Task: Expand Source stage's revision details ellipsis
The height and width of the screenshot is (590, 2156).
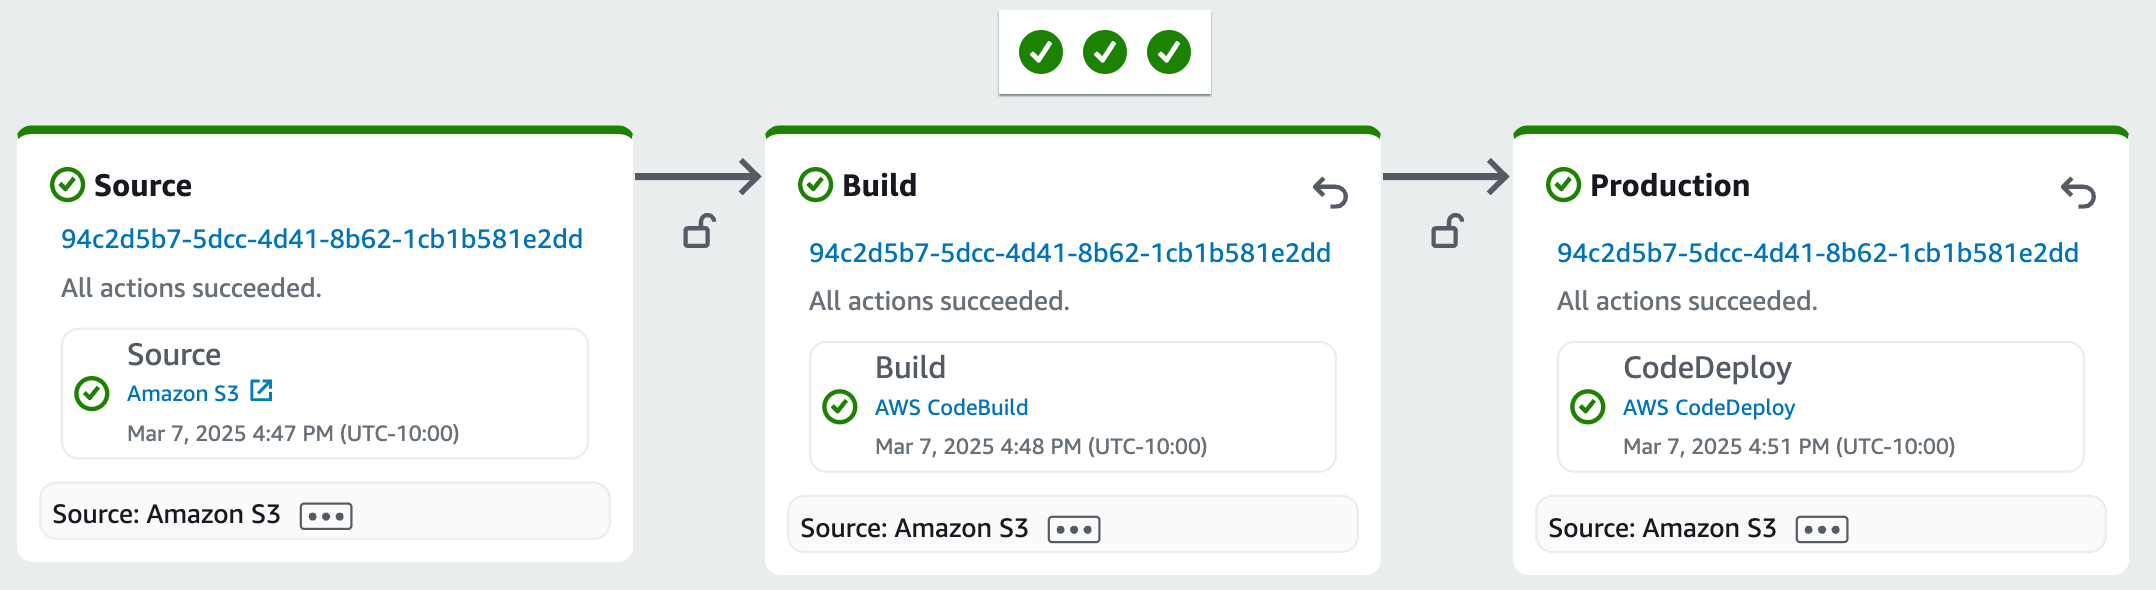Action: [326, 516]
